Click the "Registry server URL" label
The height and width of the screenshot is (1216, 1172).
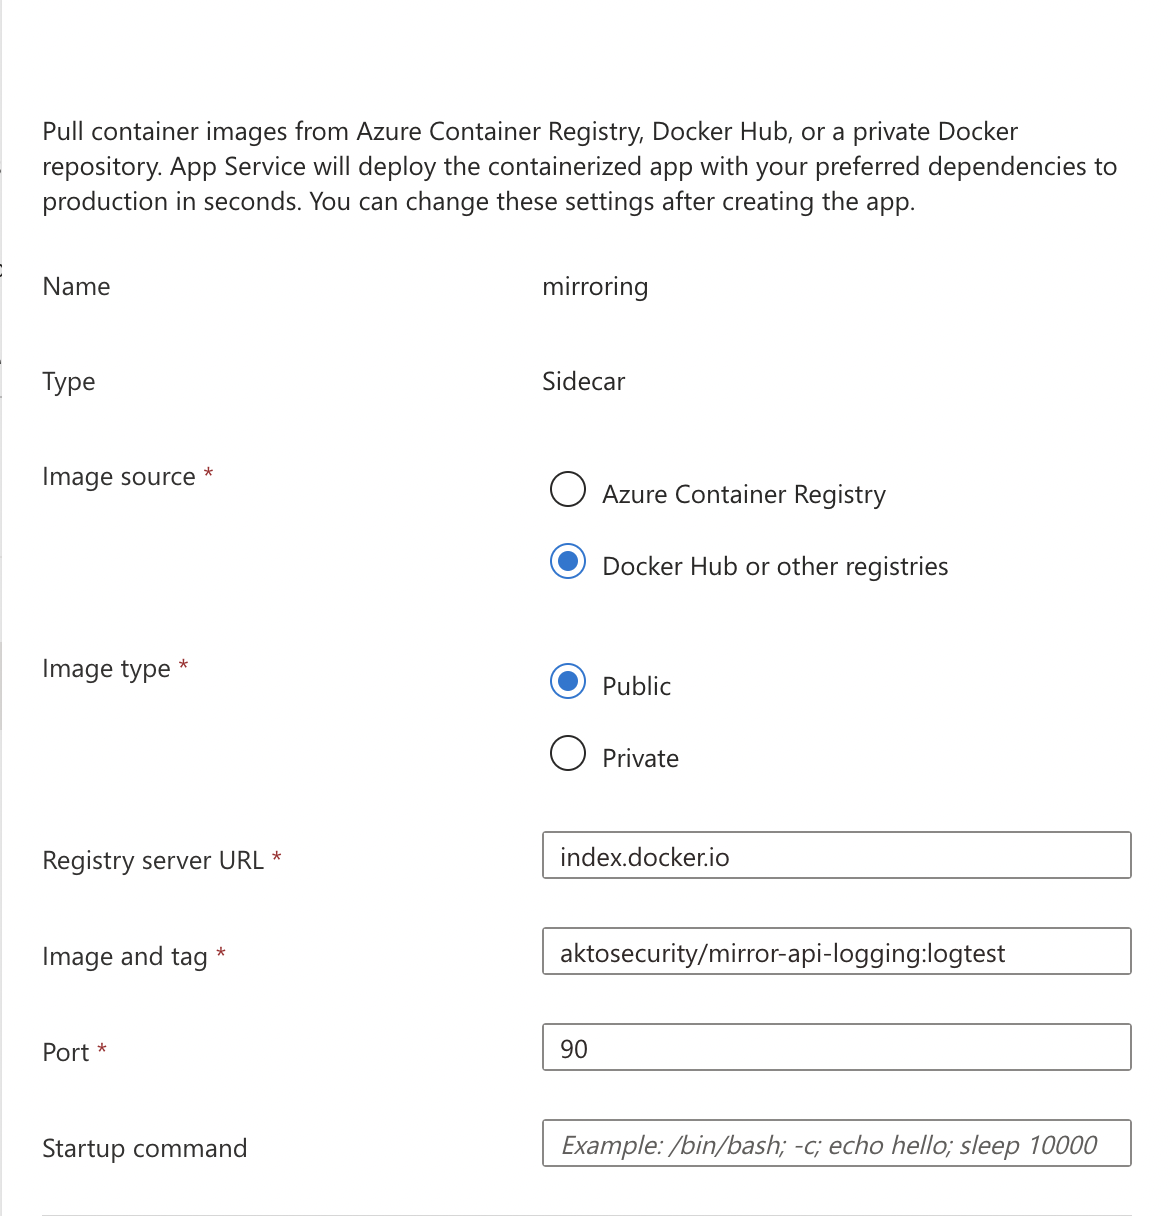tap(152, 861)
